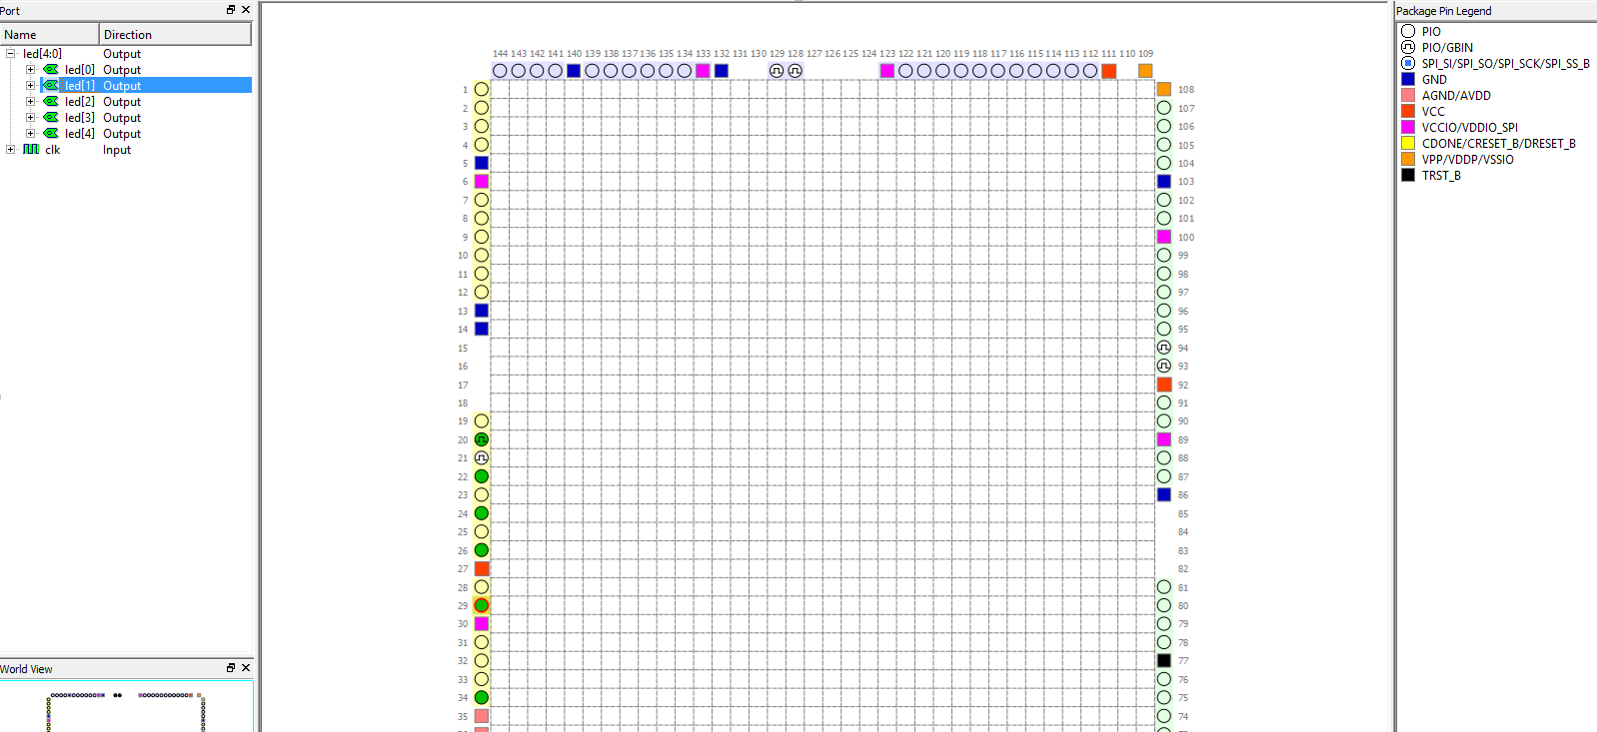Close the World View panel
This screenshot has width=1597, height=732.
tap(246, 668)
